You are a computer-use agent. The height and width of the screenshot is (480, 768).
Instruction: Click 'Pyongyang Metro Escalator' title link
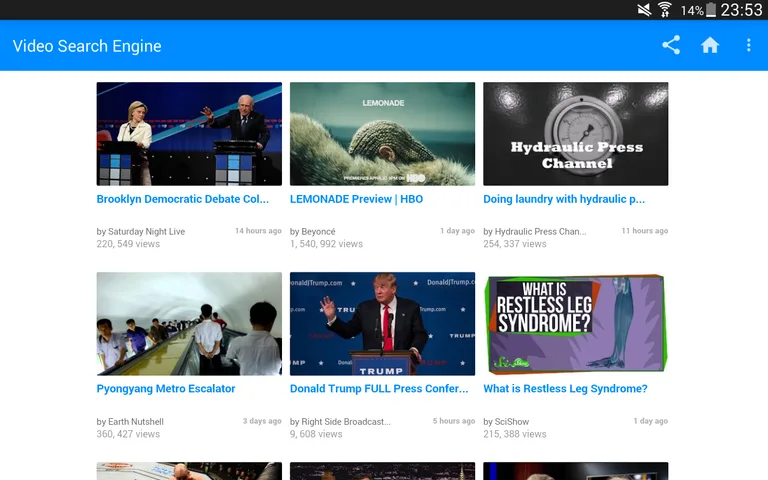tap(166, 389)
